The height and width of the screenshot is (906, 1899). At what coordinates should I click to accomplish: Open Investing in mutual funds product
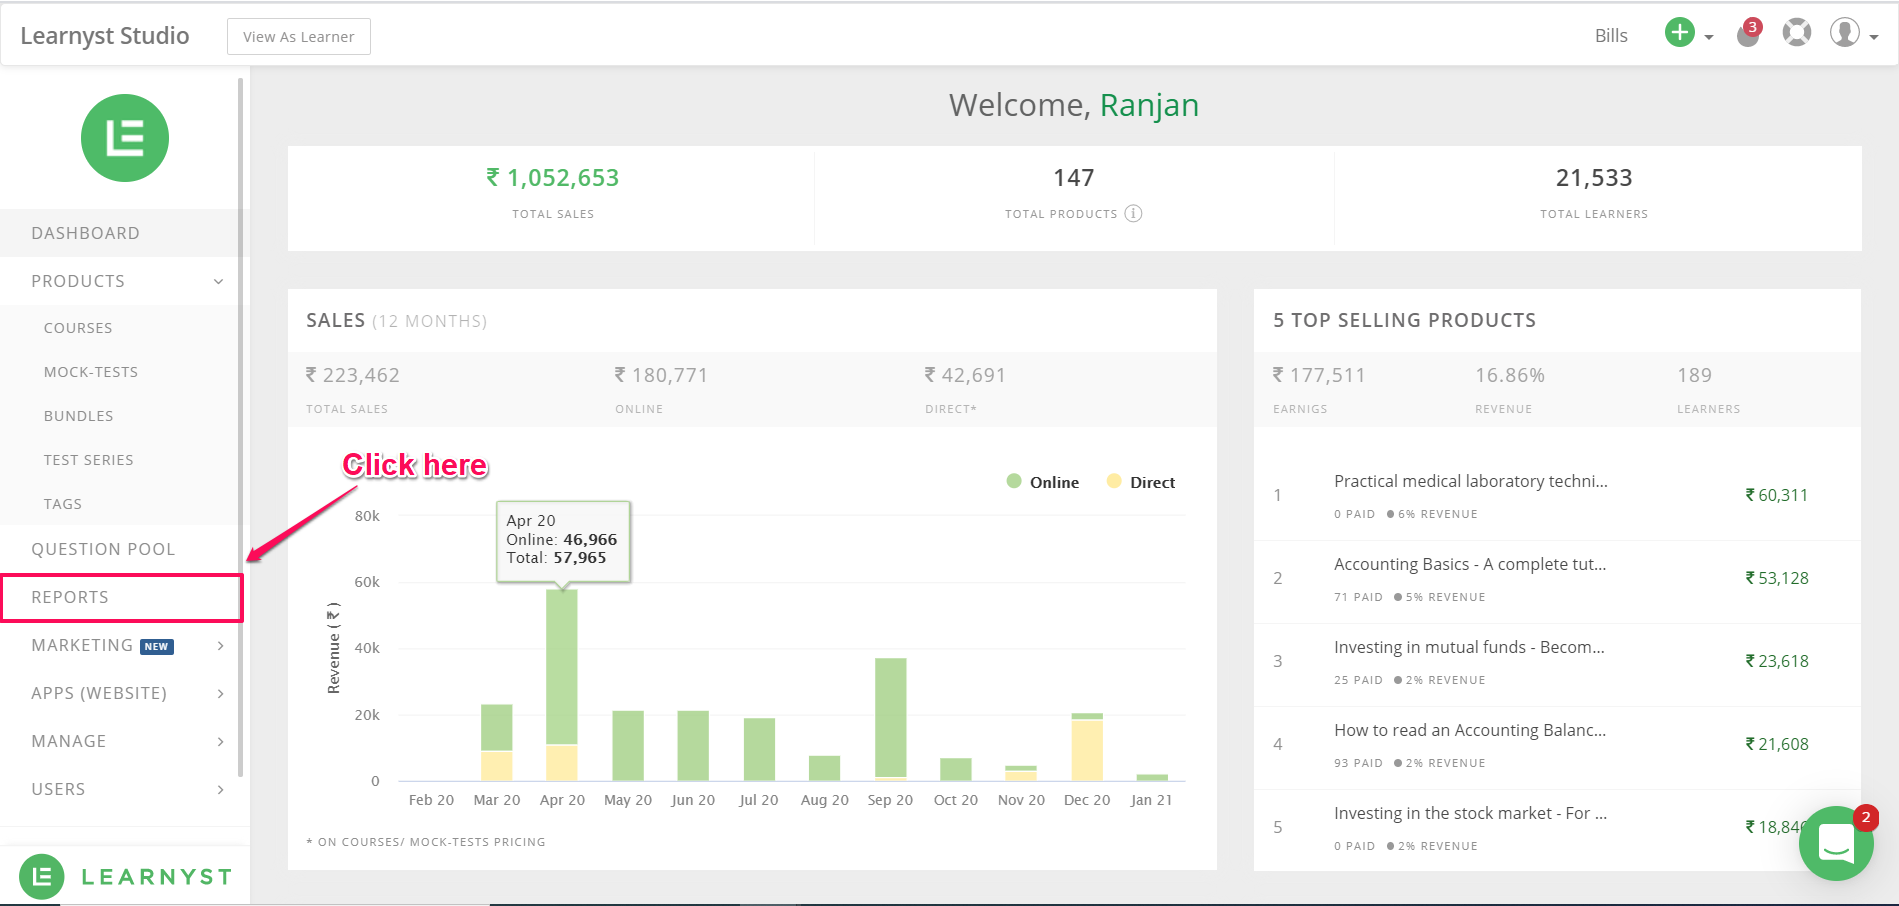(x=1469, y=647)
